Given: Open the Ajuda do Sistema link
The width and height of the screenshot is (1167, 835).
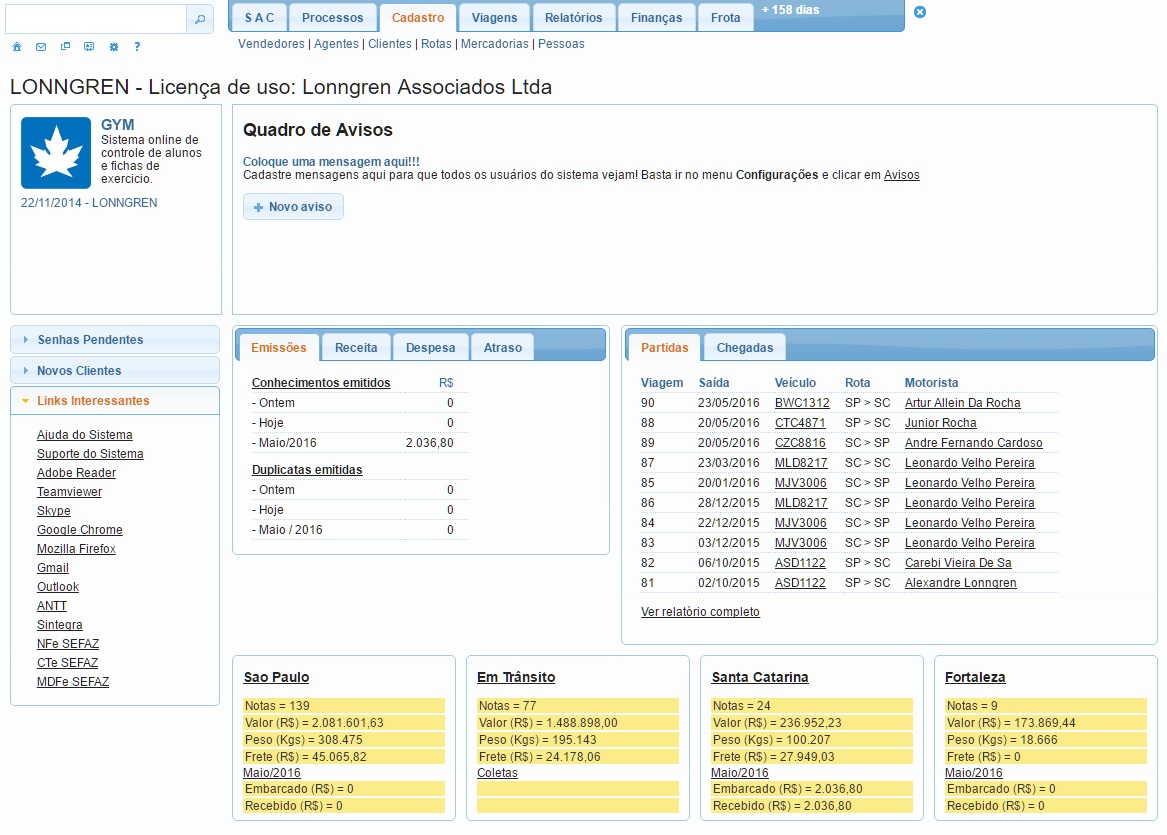Looking at the screenshot, I should pyautogui.click(x=85, y=435).
